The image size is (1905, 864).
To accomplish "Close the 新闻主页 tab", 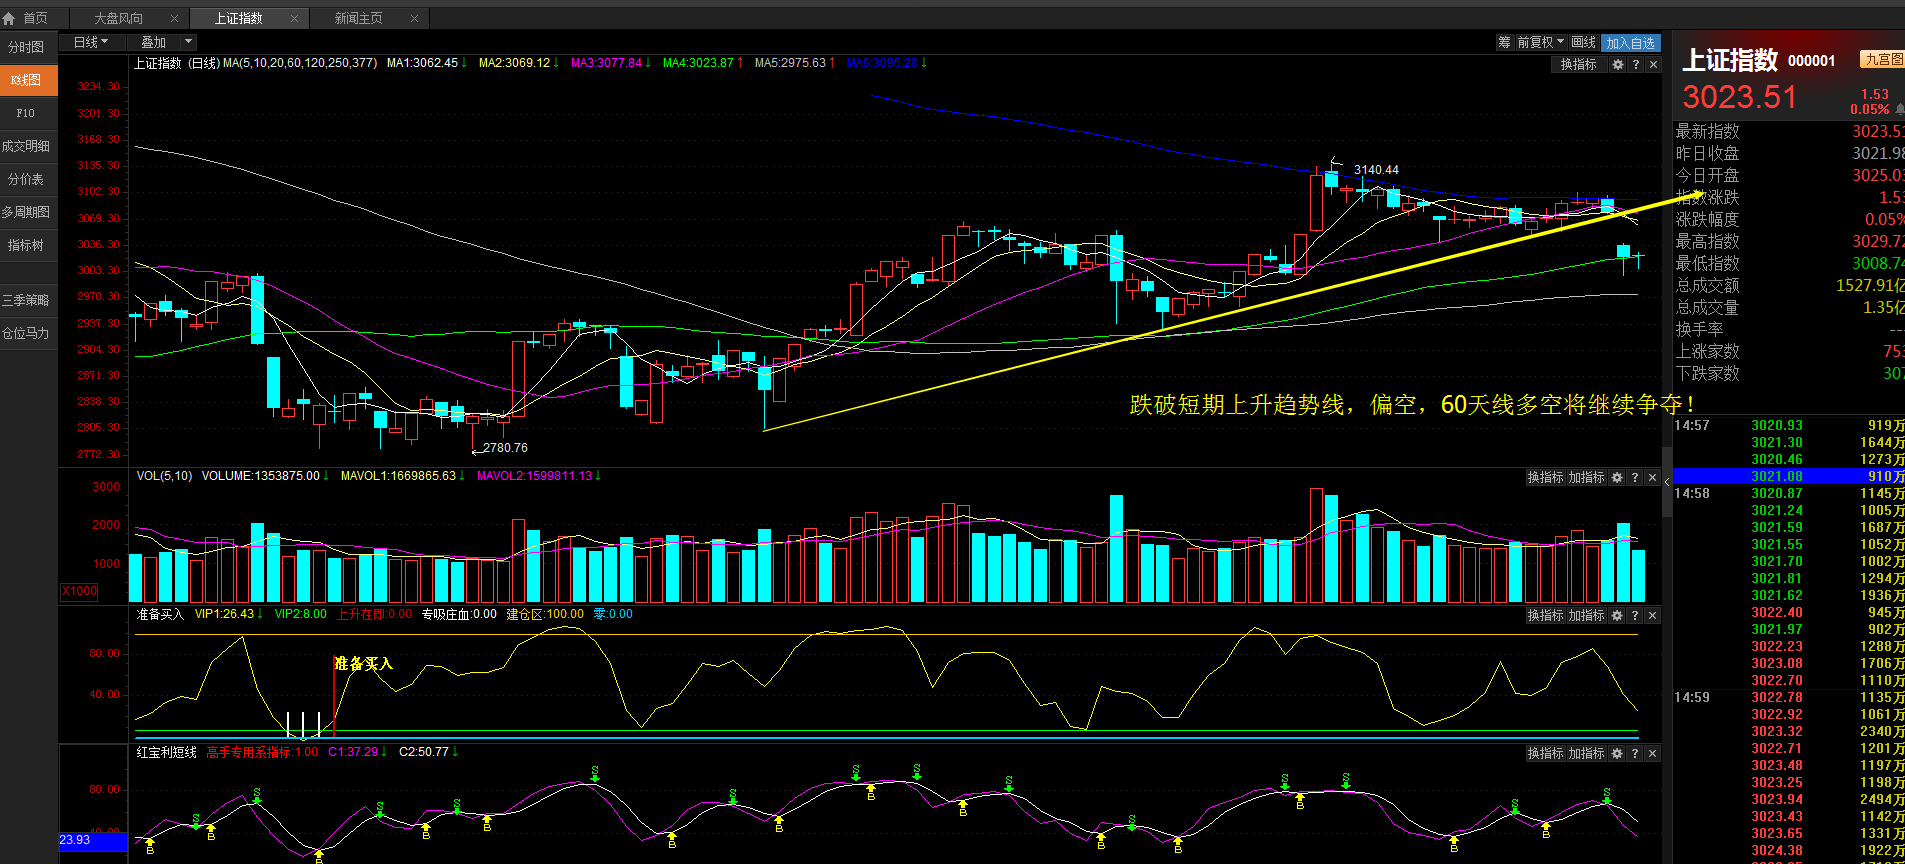I will (415, 18).
